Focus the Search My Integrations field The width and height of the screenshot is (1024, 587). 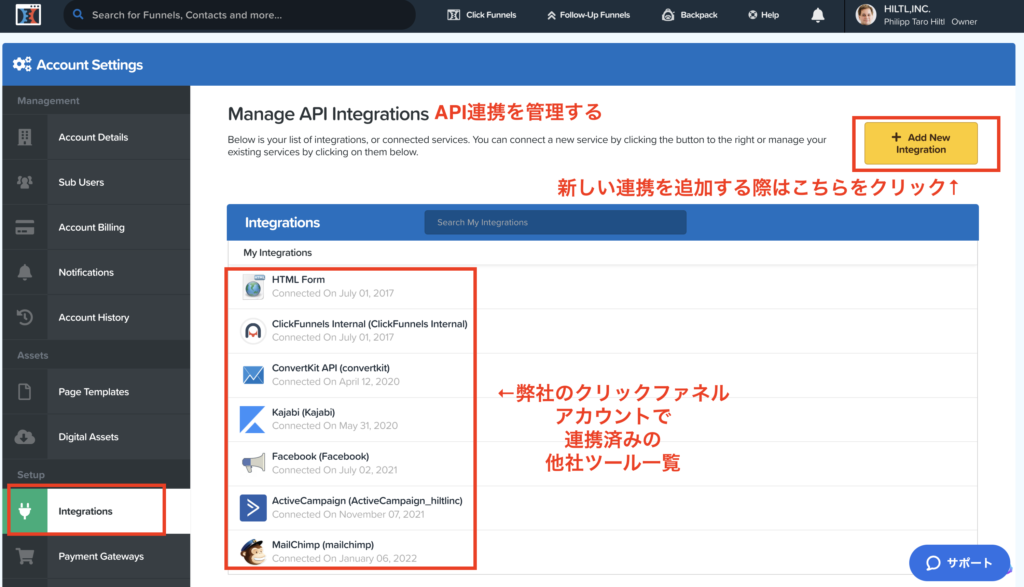(555, 222)
